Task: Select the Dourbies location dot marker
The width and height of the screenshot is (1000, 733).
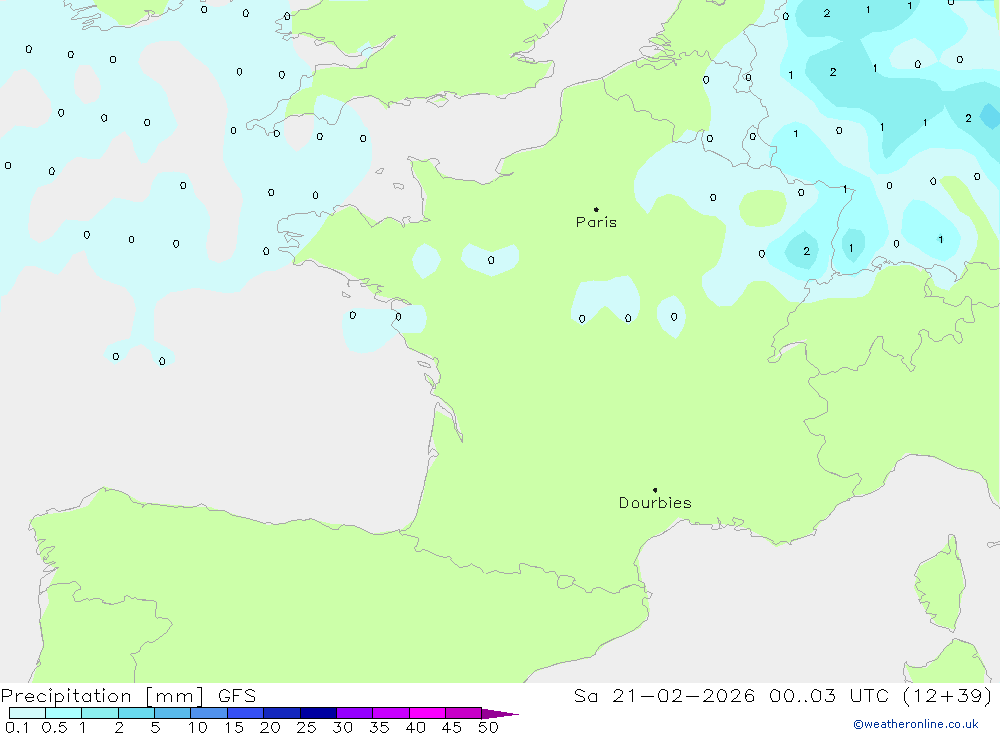Action: pos(655,490)
